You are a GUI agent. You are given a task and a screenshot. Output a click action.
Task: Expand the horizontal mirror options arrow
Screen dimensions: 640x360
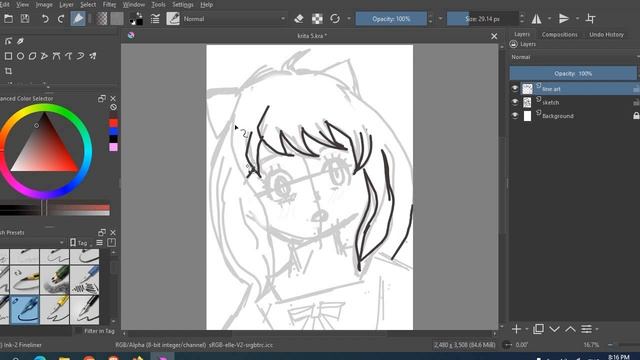[549, 19]
